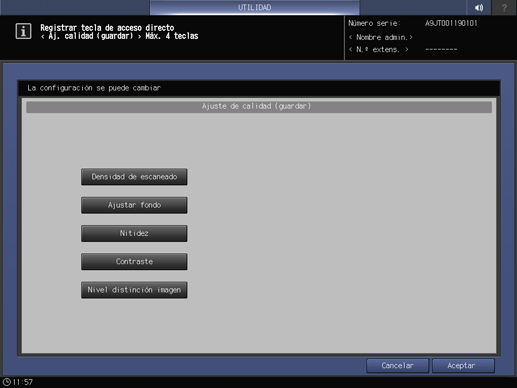Choose the Contraste key

click(x=134, y=262)
